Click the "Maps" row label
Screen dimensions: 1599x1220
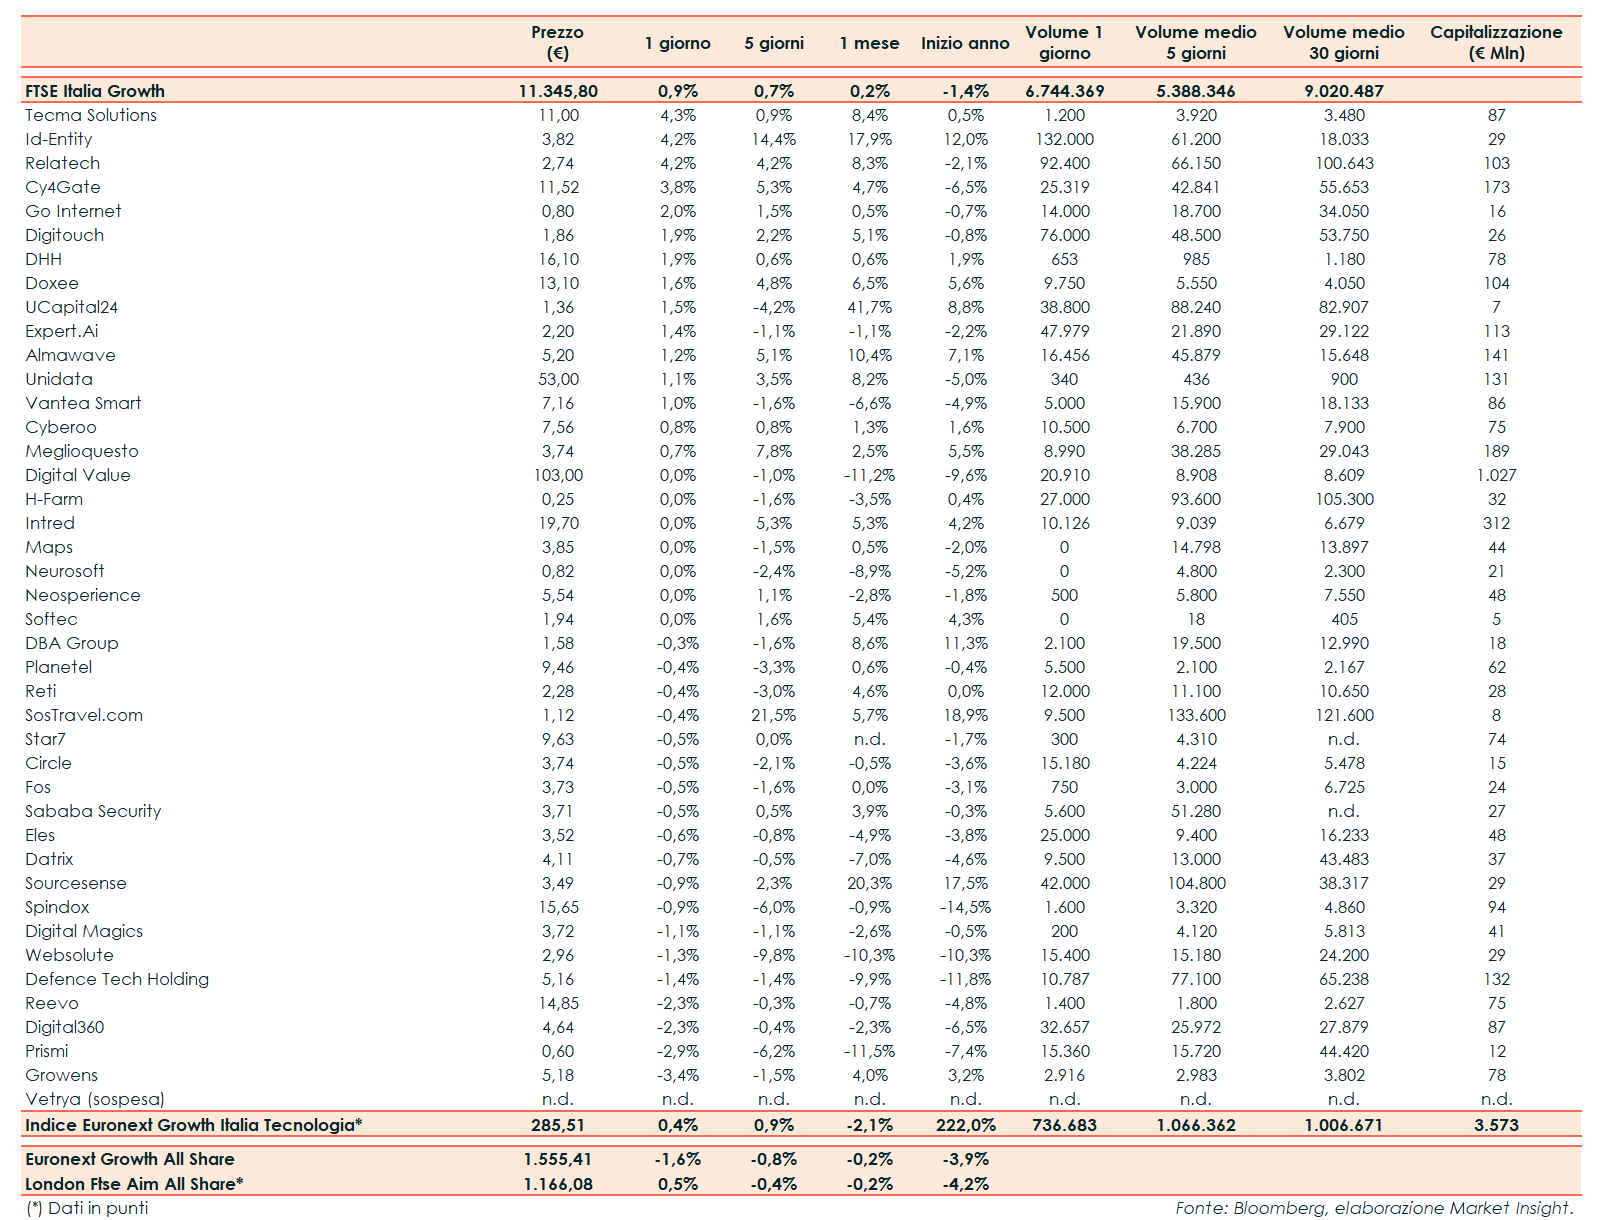(49, 547)
